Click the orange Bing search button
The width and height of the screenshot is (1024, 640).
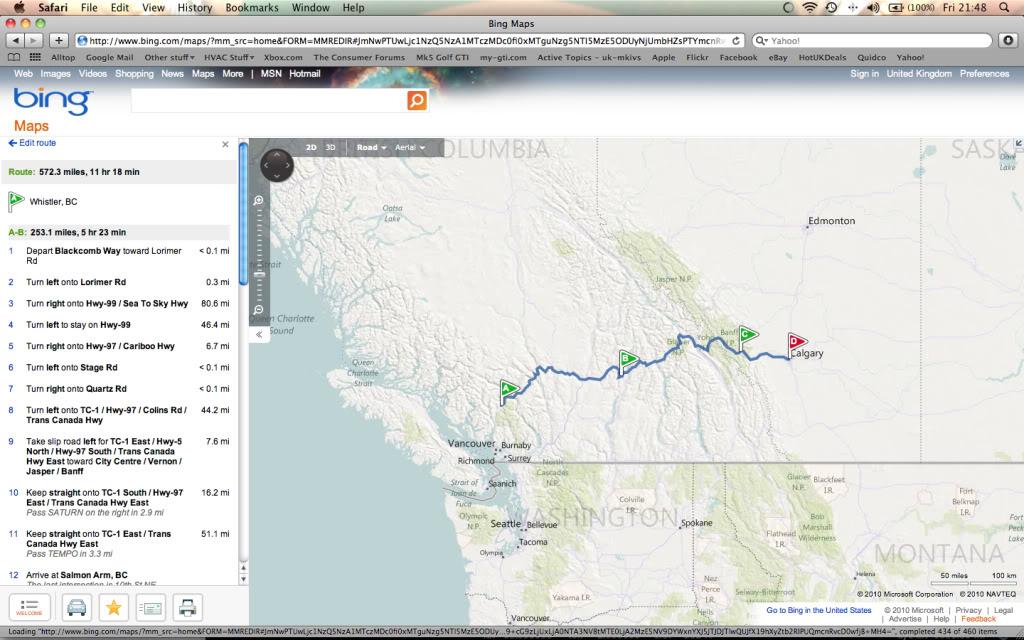(417, 100)
